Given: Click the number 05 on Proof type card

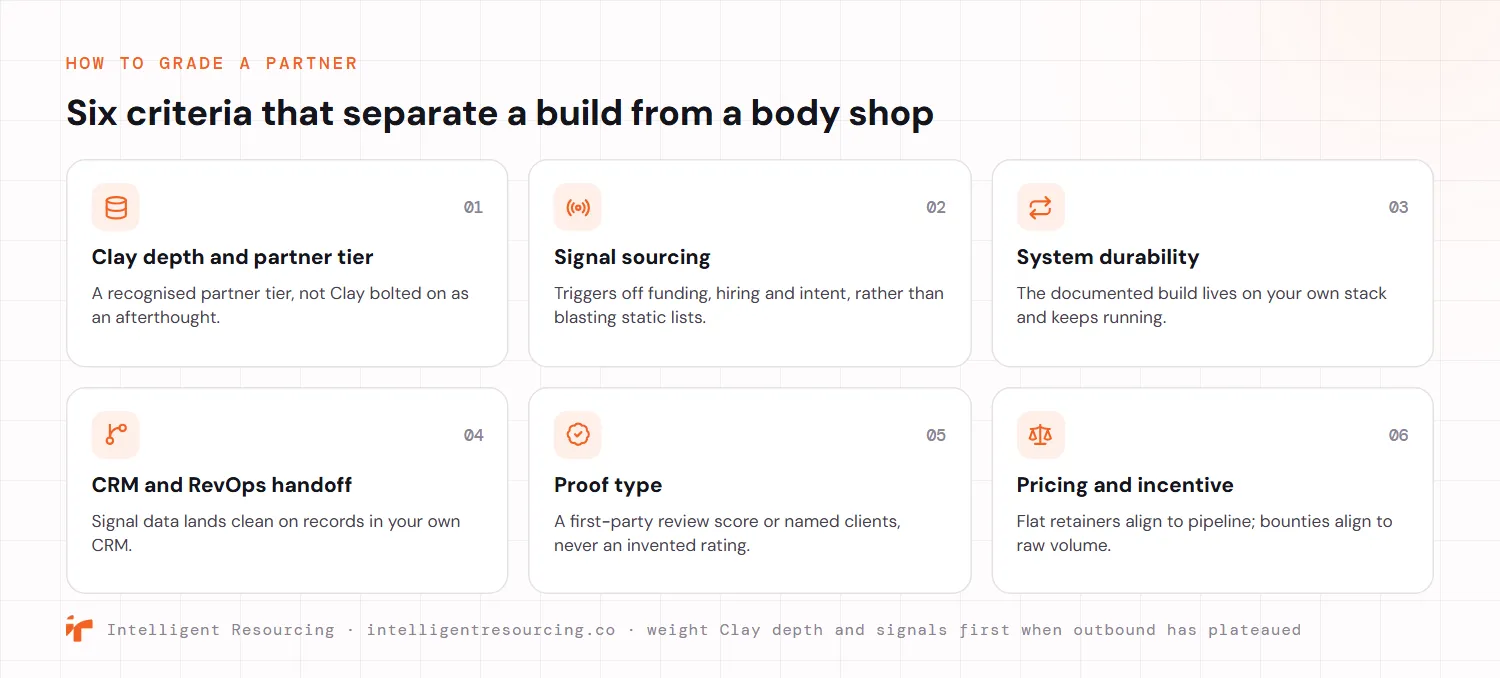Looking at the screenshot, I should pos(936,435).
